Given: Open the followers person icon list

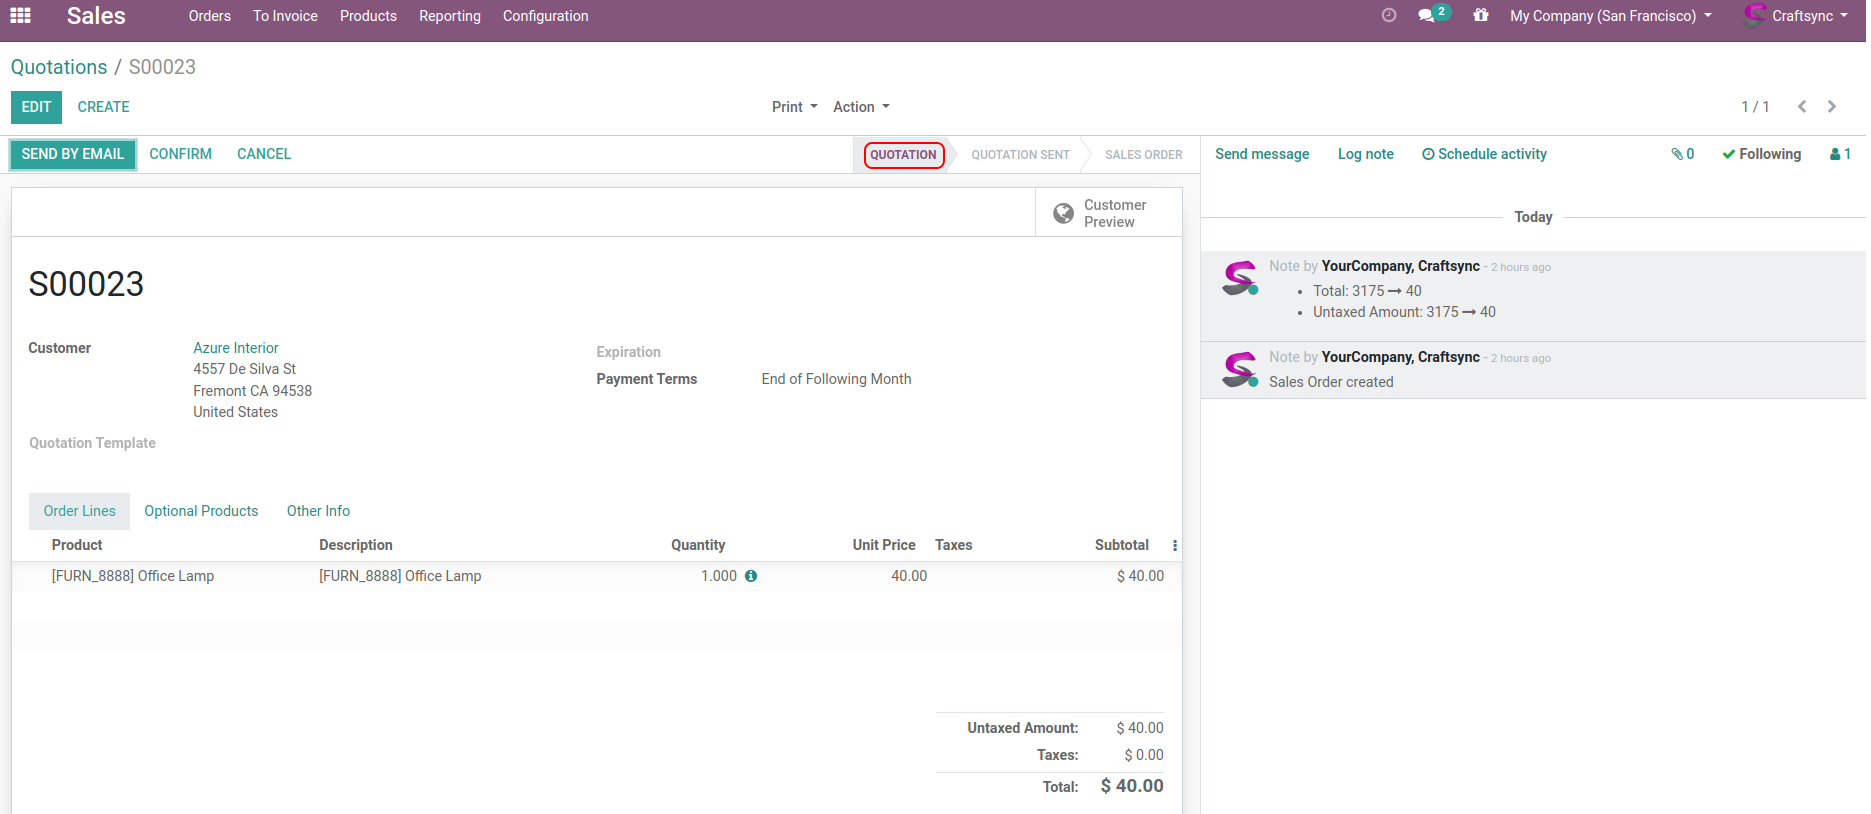Looking at the screenshot, I should [x=1839, y=154].
